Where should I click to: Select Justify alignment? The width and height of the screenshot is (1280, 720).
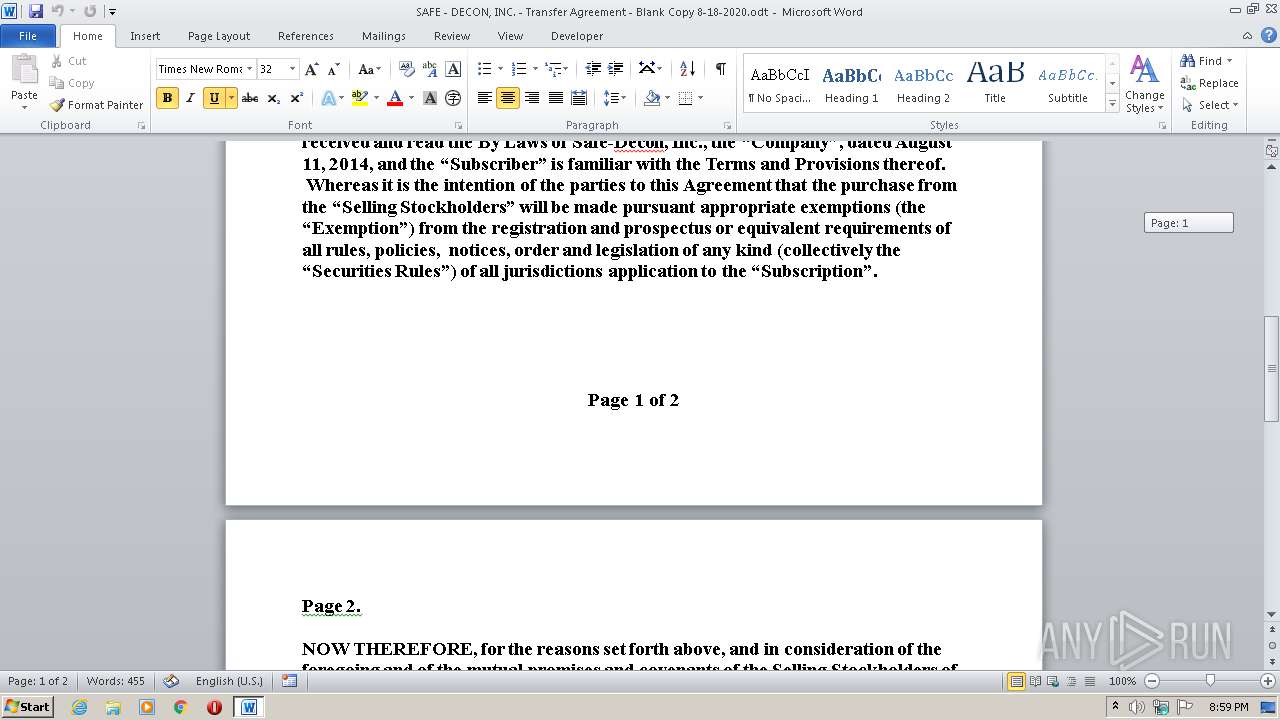click(555, 98)
